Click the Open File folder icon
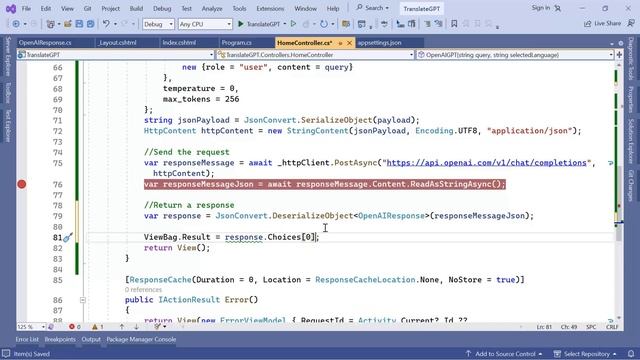This screenshot has width=640, height=360. (68, 24)
